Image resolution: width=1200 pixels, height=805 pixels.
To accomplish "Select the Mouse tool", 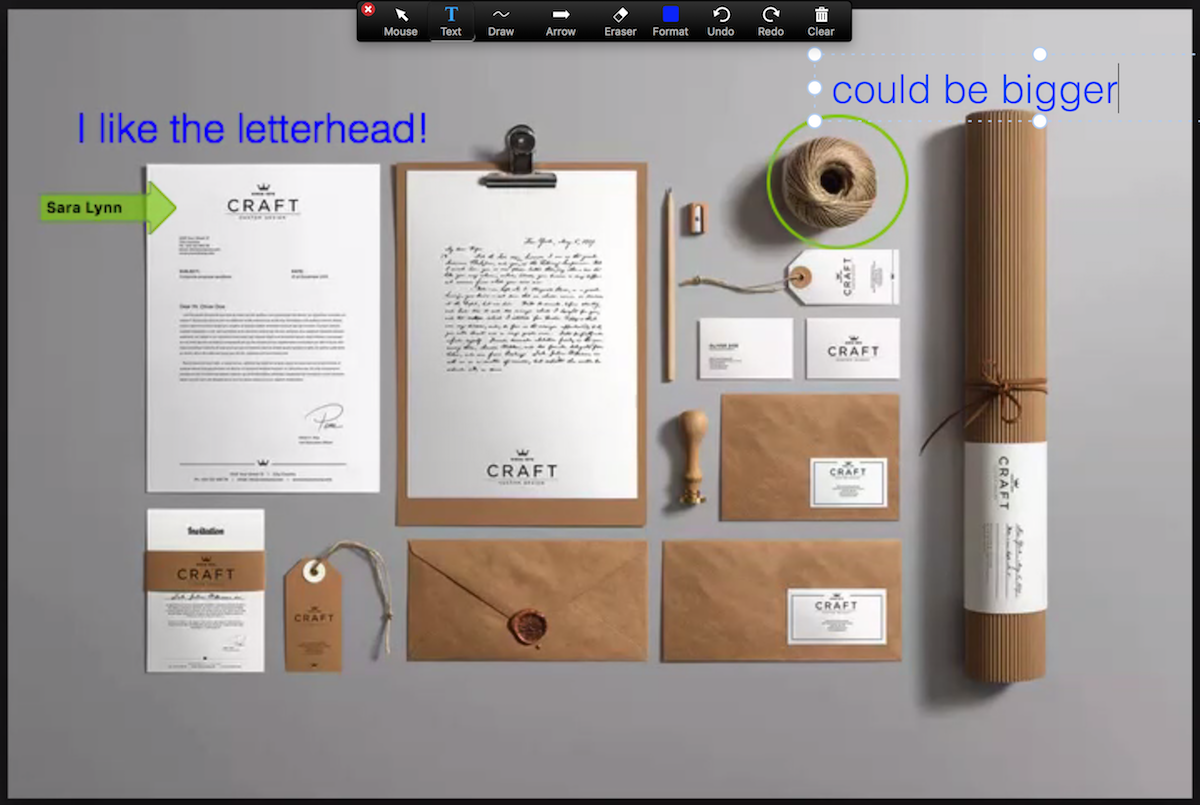I will [400, 20].
